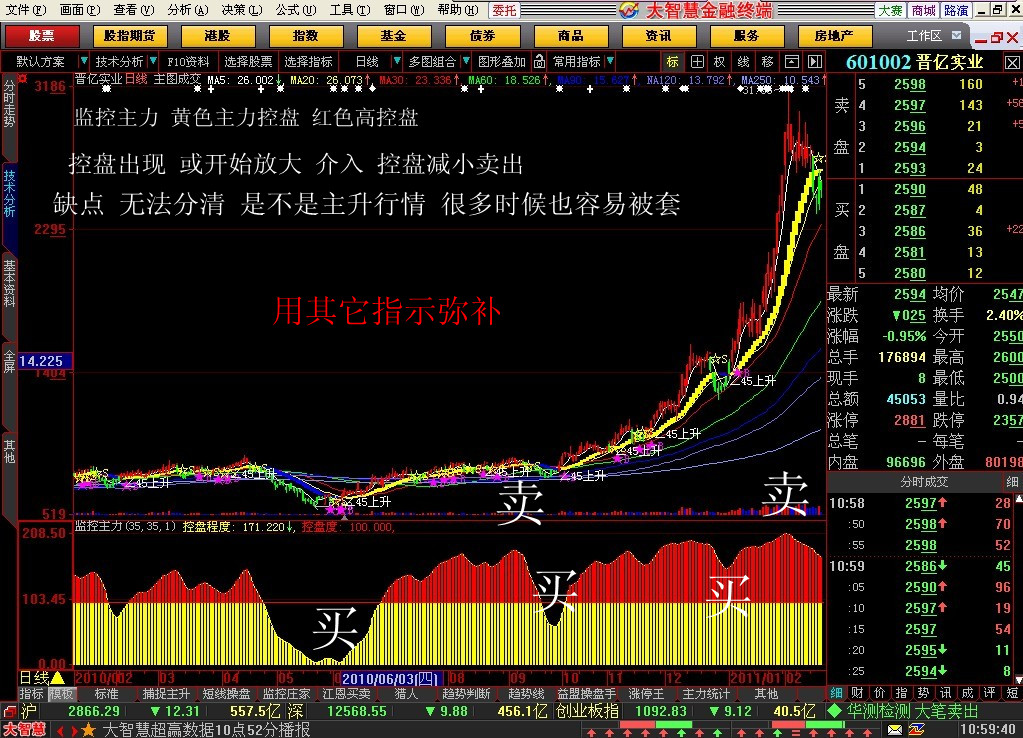Image resolution: width=1023 pixels, height=738 pixels.
Task: Open the 决策 menu
Action: (x=241, y=10)
